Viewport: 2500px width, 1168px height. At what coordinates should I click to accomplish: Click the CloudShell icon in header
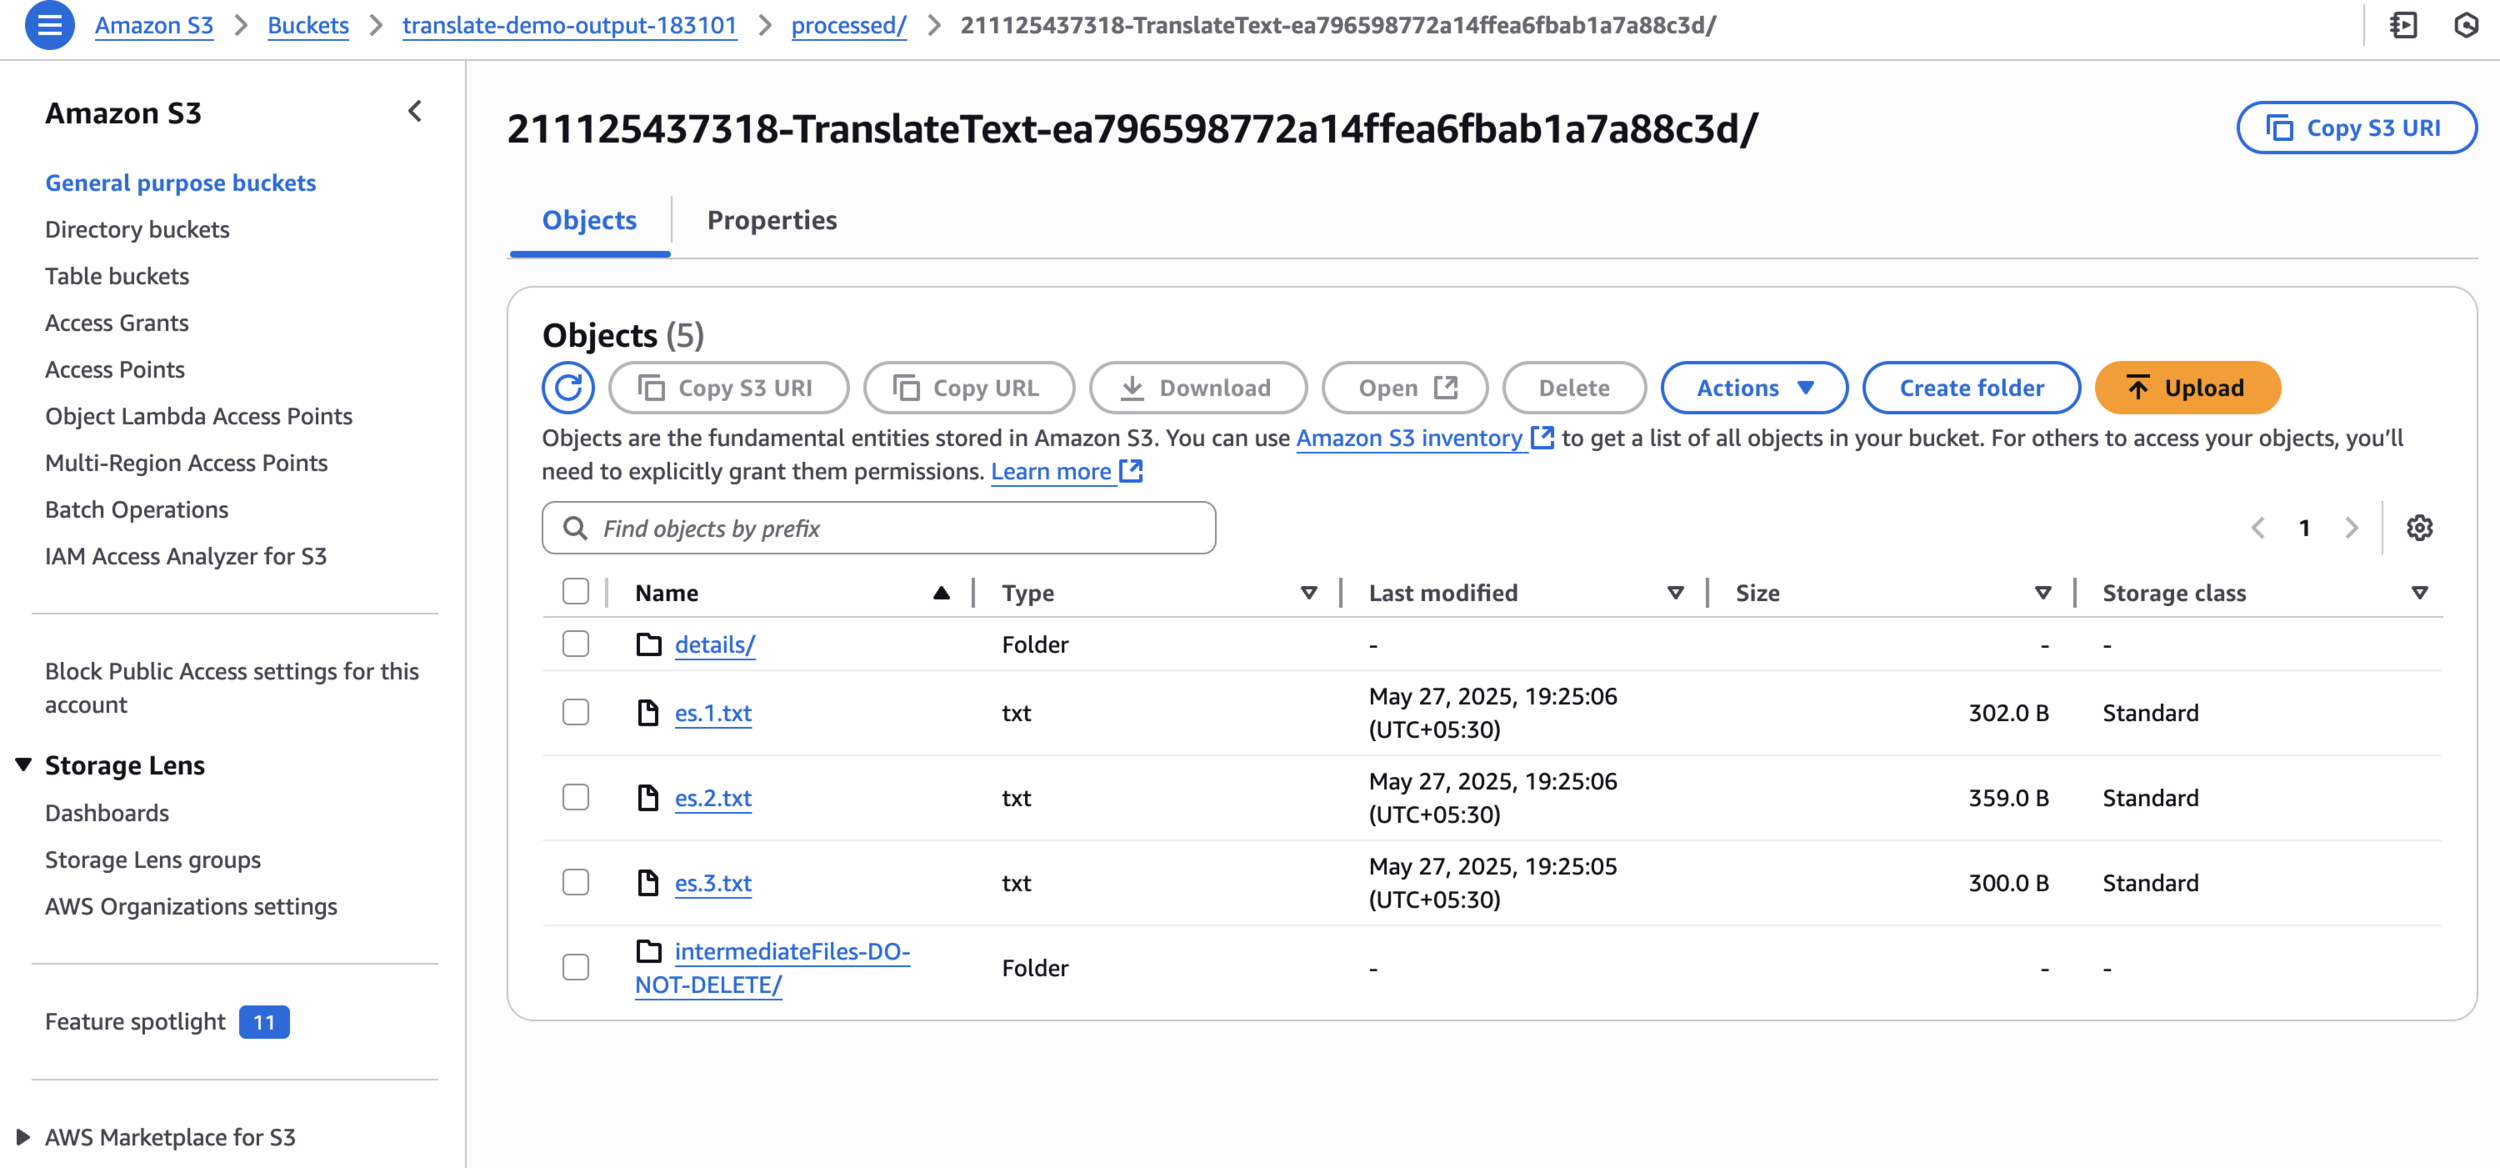pos(2403,25)
